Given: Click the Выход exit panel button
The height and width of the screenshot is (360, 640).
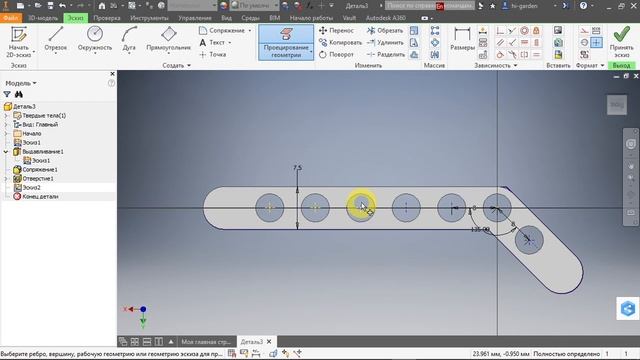Looking at the screenshot, I should tap(621, 65).
